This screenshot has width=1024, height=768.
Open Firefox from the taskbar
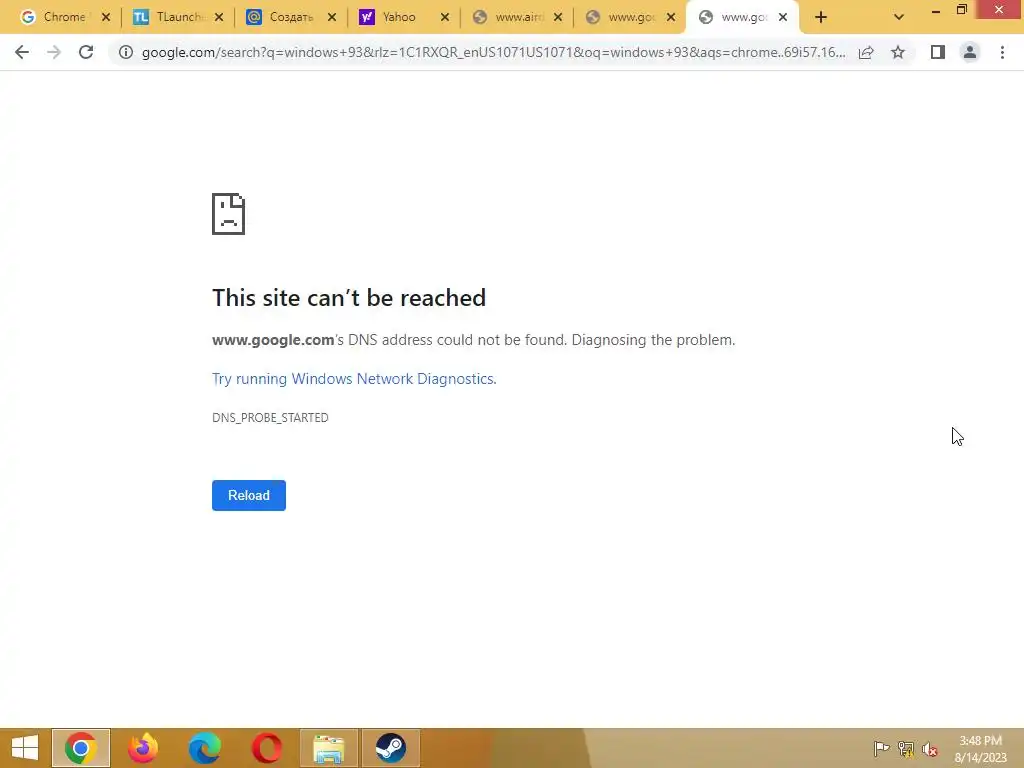142,748
